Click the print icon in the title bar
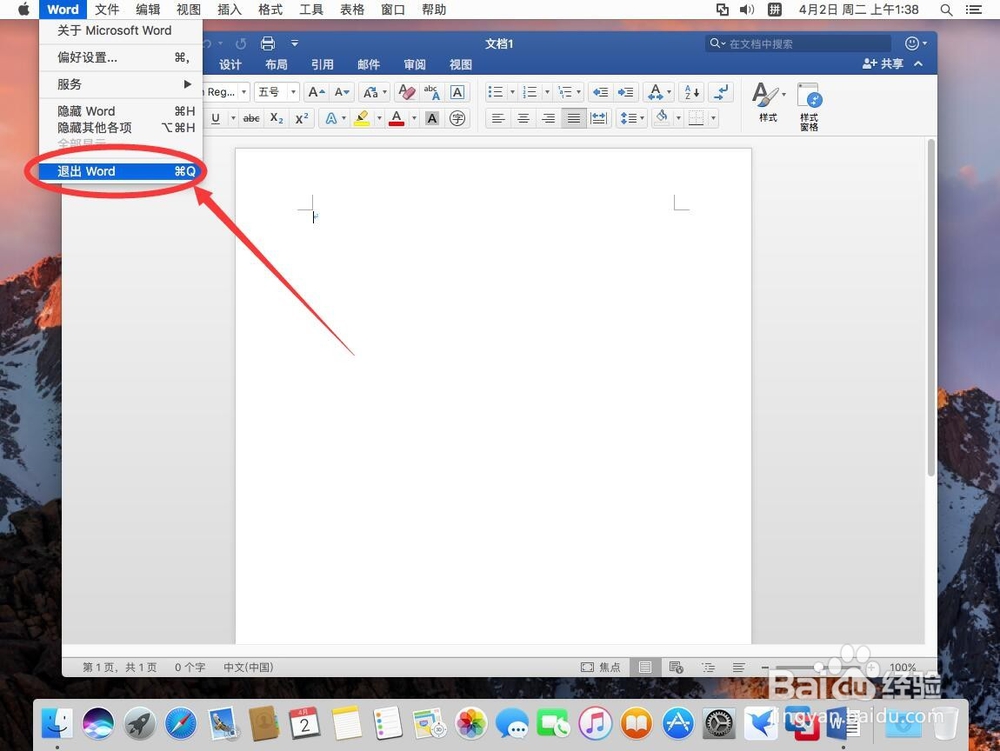 (268, 43)
